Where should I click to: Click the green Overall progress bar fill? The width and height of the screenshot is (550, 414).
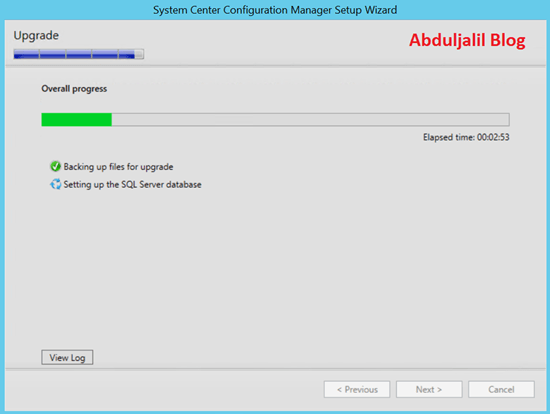76,120
